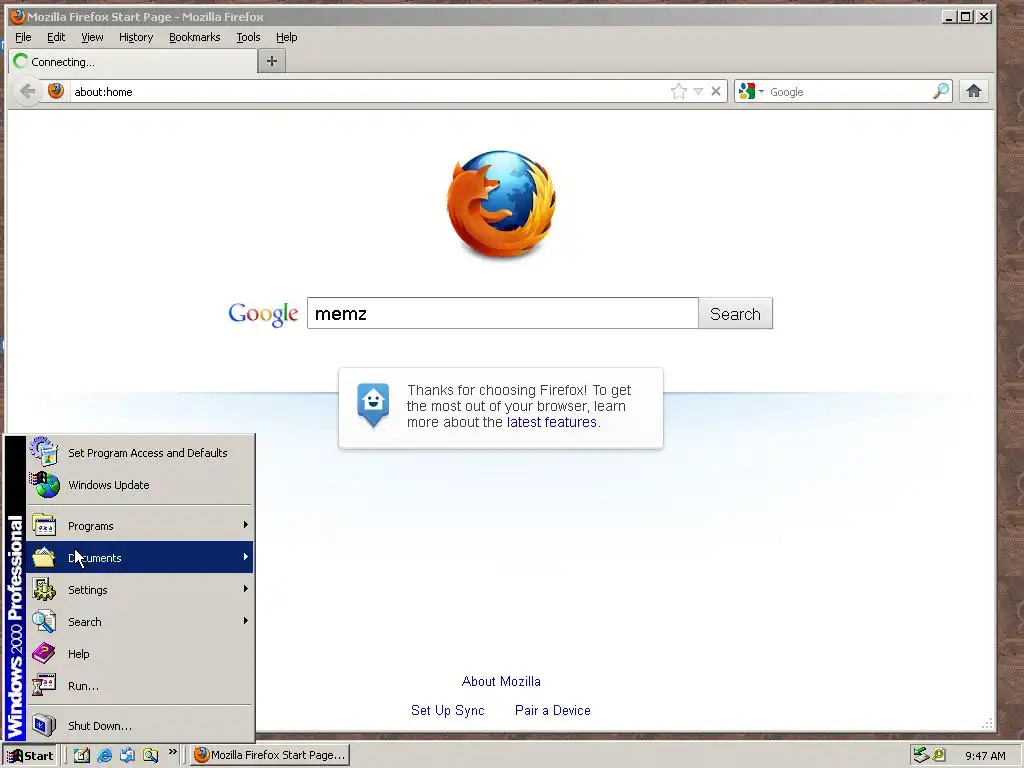Screen dimensions: 1024x768
Task: Click the Search button next to memz
Action: tap(735, 313)
